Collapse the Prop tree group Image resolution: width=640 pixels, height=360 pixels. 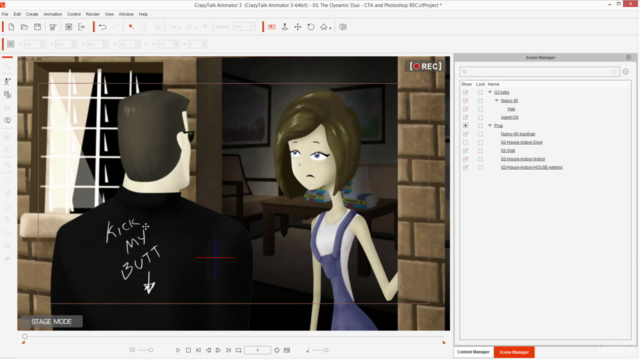(x=490, y=126)
